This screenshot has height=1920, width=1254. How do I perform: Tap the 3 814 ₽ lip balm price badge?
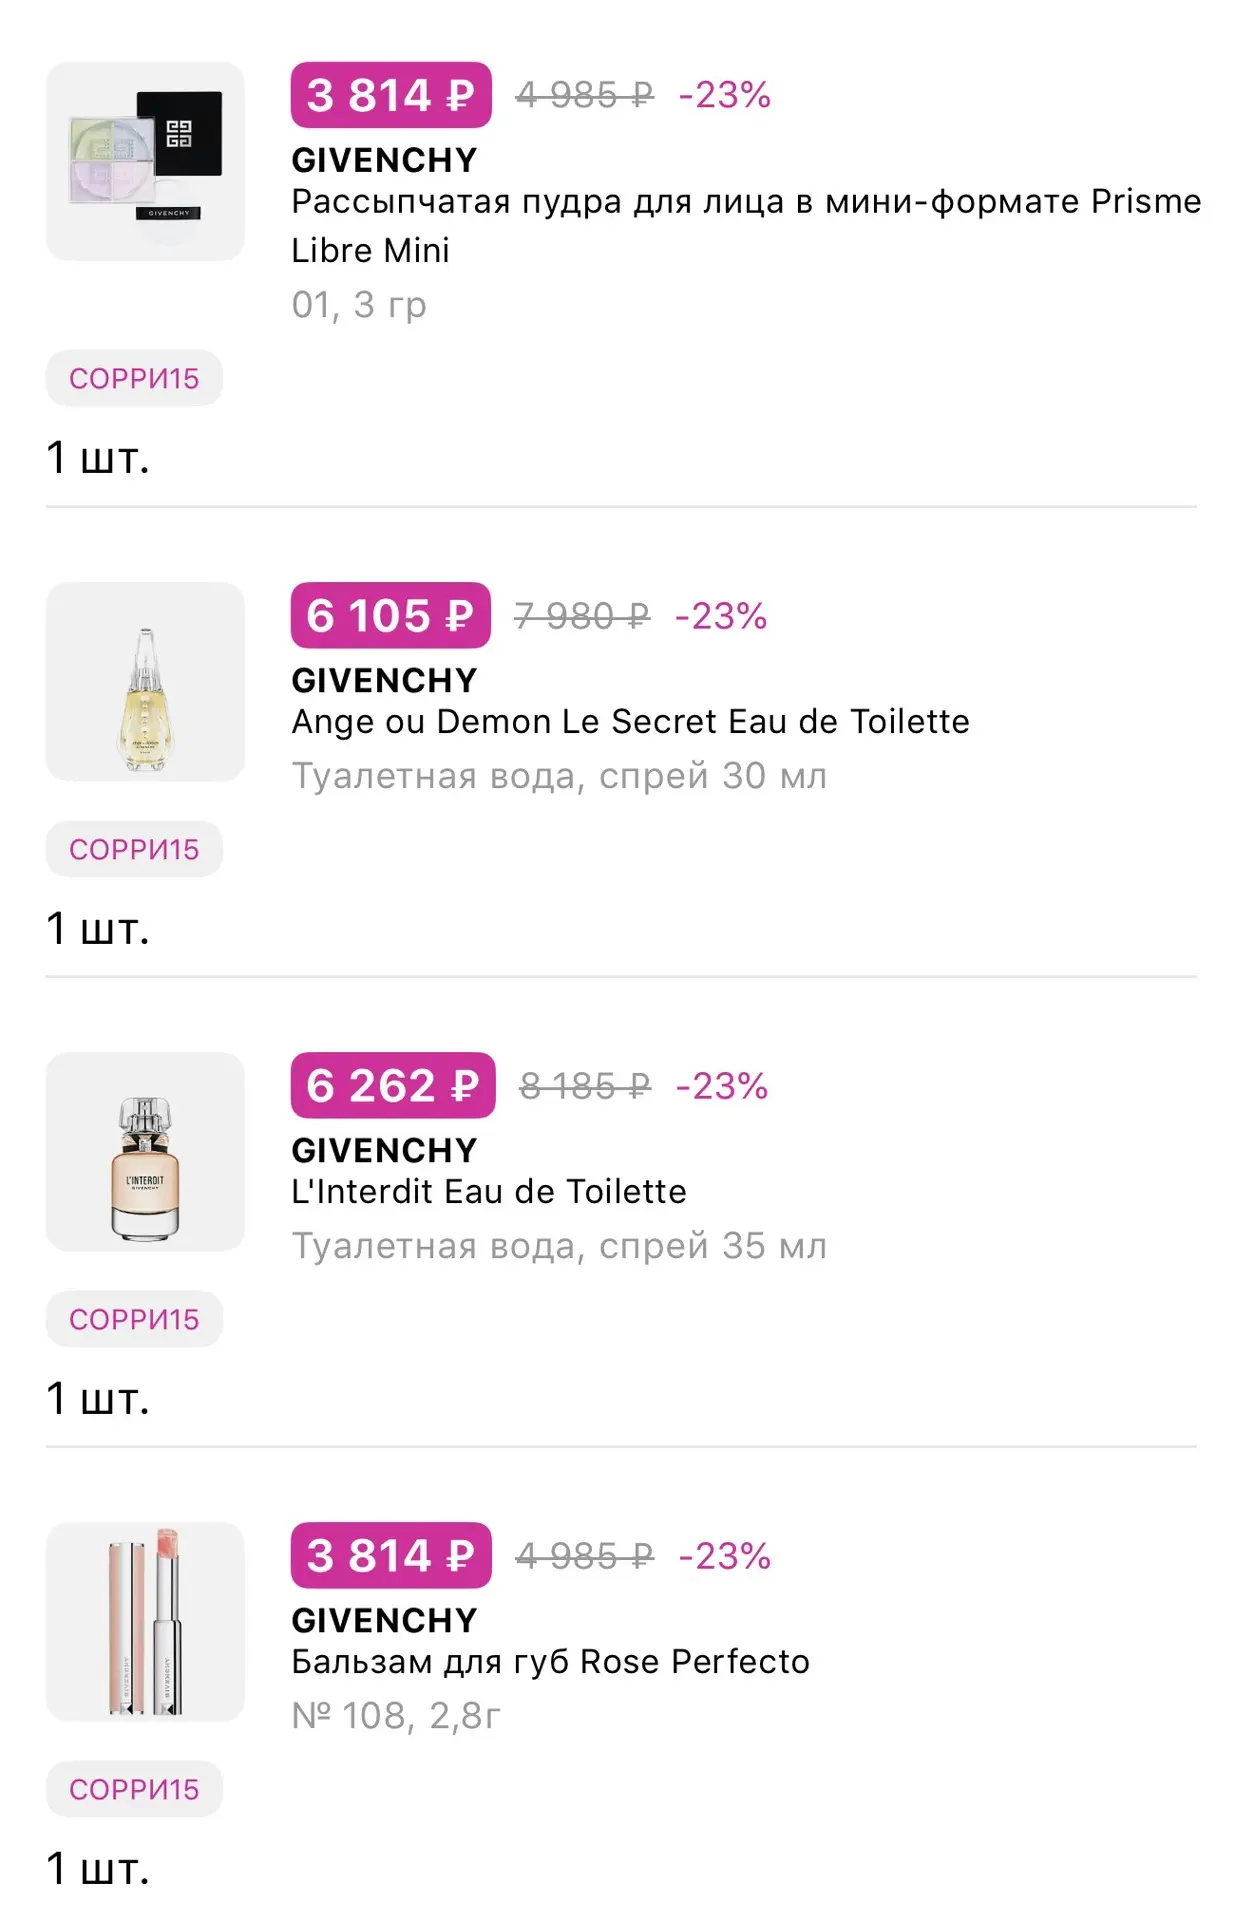coord(391,1555)
